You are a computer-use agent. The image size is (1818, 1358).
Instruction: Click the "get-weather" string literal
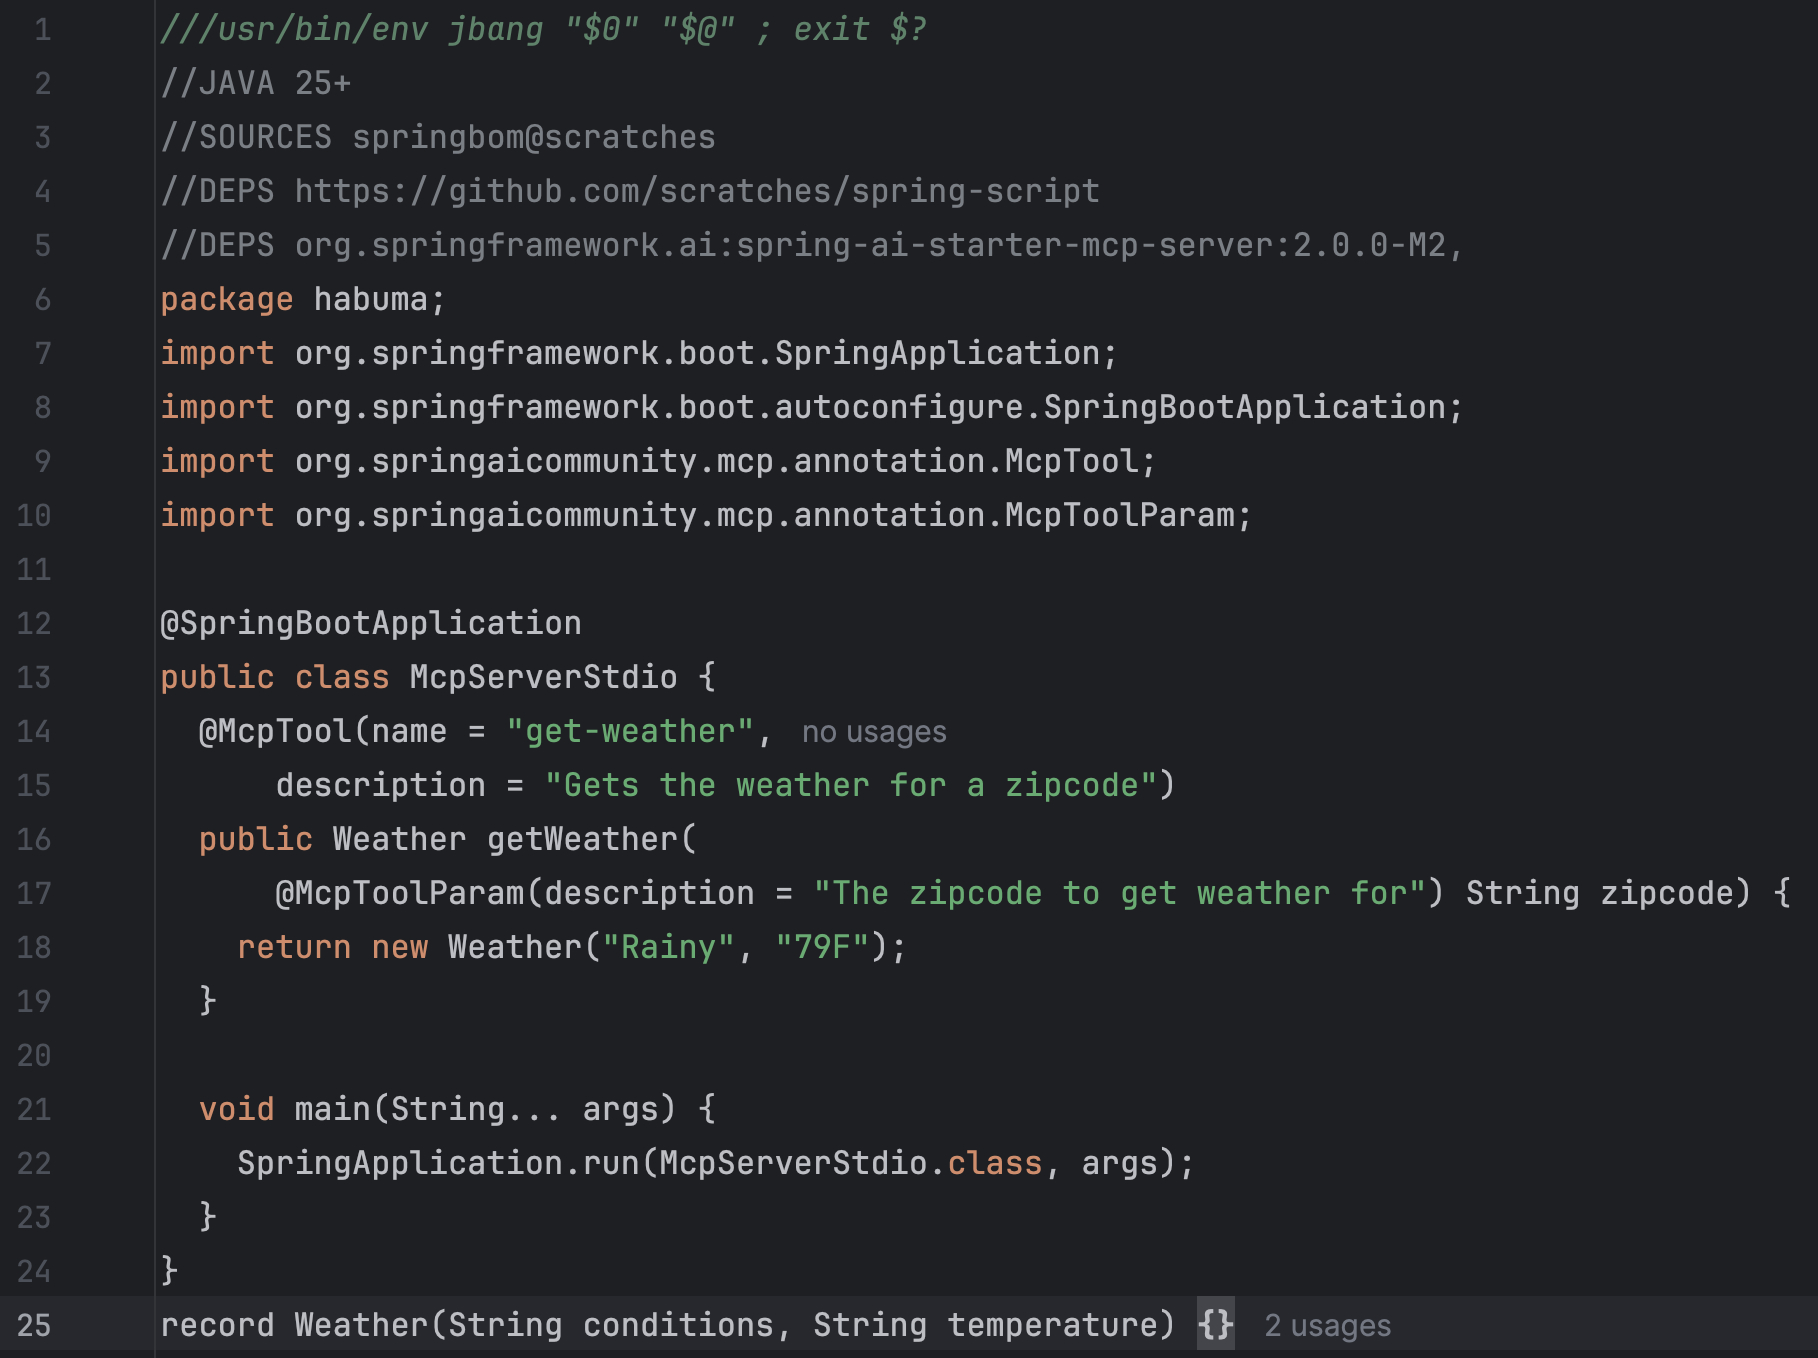pyautogui.click(x=629, y=731)
